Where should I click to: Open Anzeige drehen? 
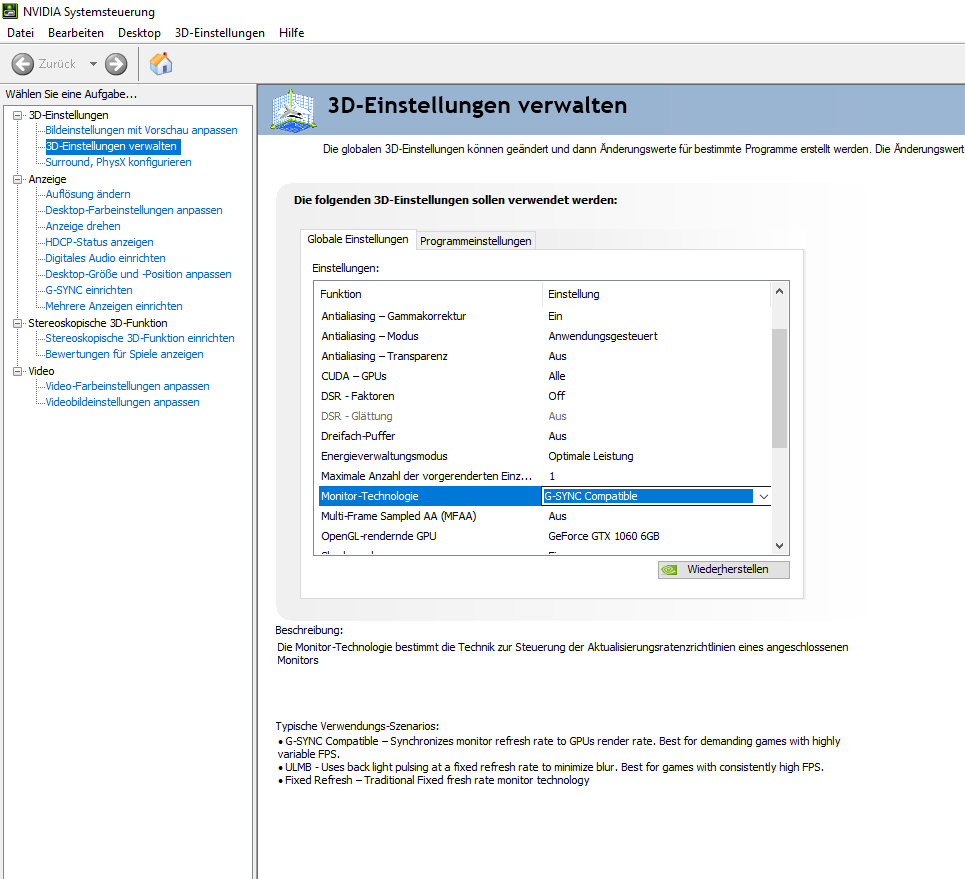pyautogui.click(x=82, y=226)
